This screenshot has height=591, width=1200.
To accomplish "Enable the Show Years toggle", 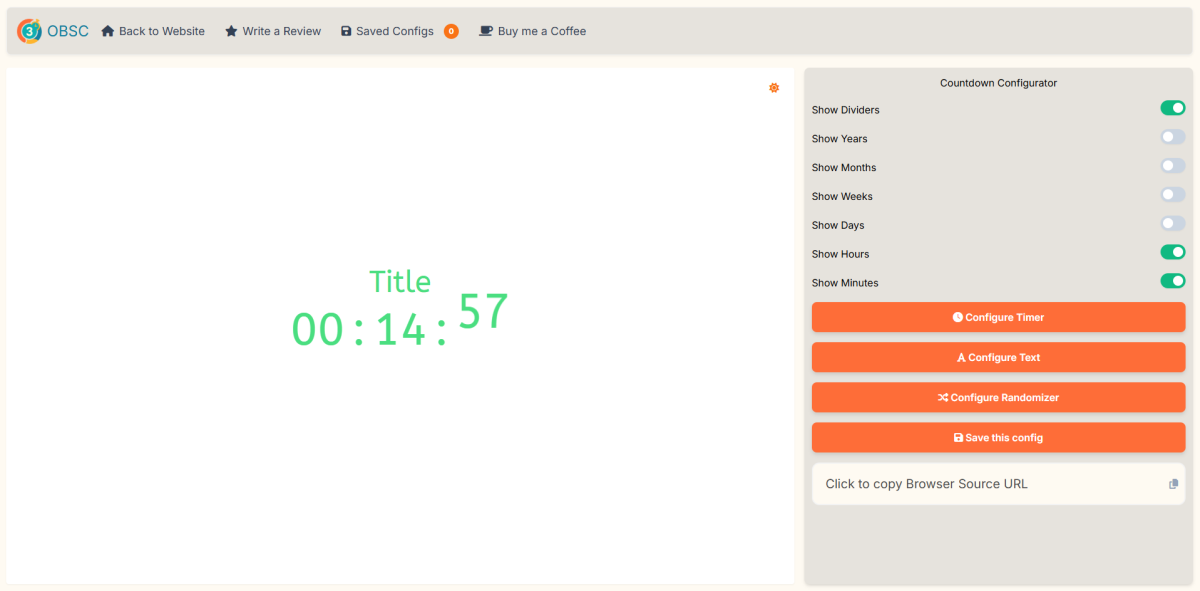I will click(x=1172, y=137).
